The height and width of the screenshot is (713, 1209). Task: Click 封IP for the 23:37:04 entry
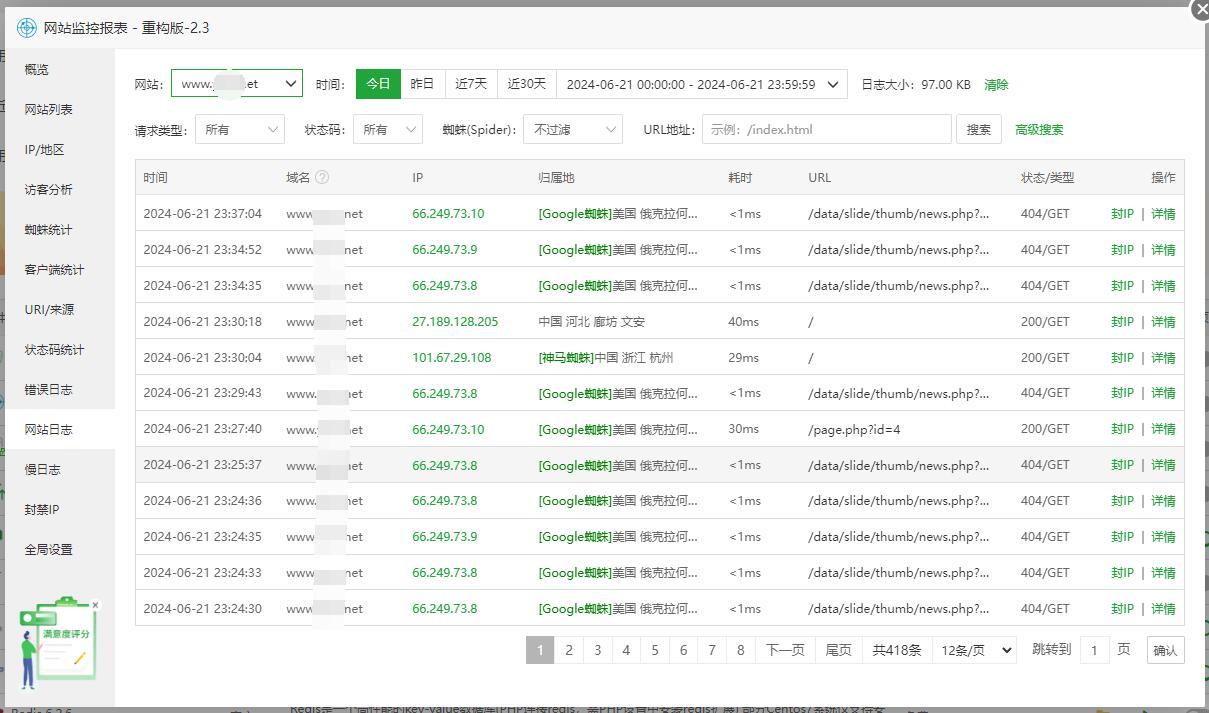point(1122,214)
